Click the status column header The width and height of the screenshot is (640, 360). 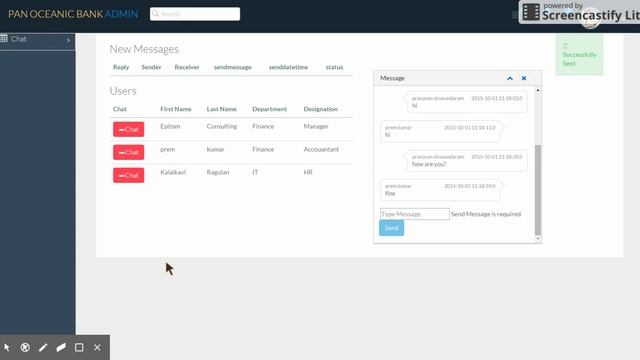point(334,67)
